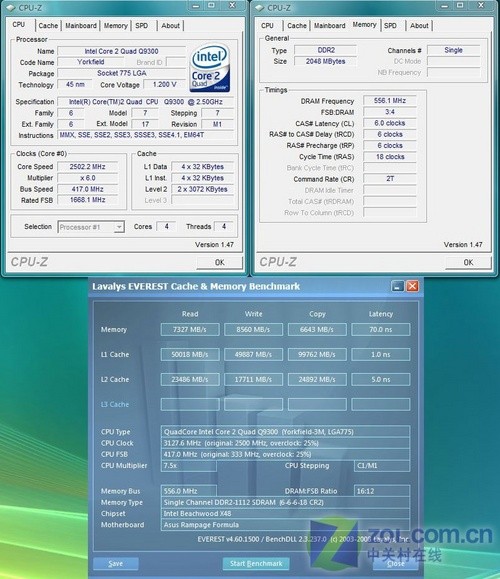Close the right CPU-Z window
Viewport: 500px width, 579px height.
(481, 6)
